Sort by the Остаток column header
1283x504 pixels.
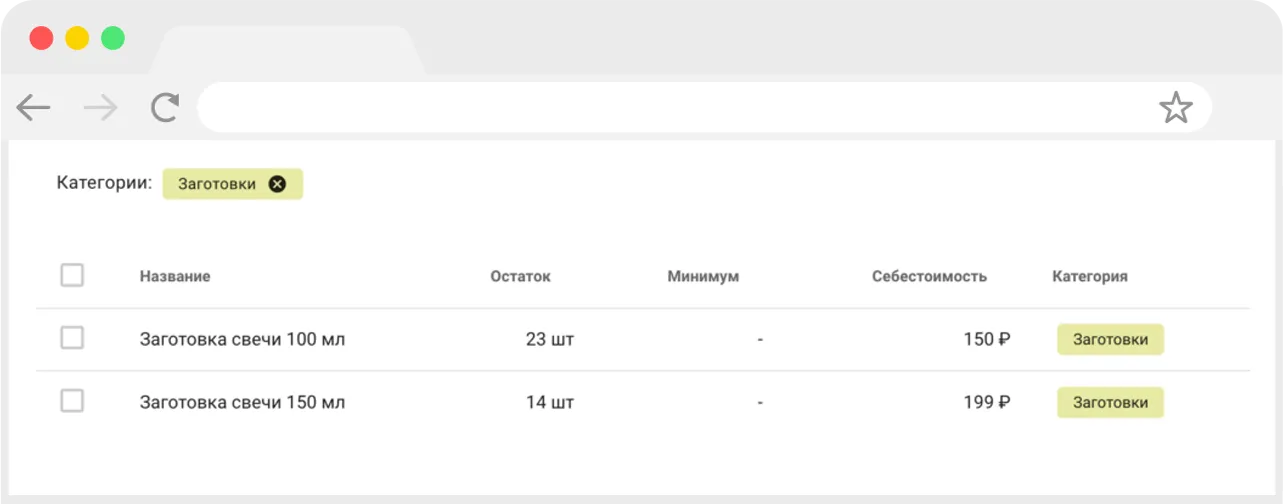(520, 276)
